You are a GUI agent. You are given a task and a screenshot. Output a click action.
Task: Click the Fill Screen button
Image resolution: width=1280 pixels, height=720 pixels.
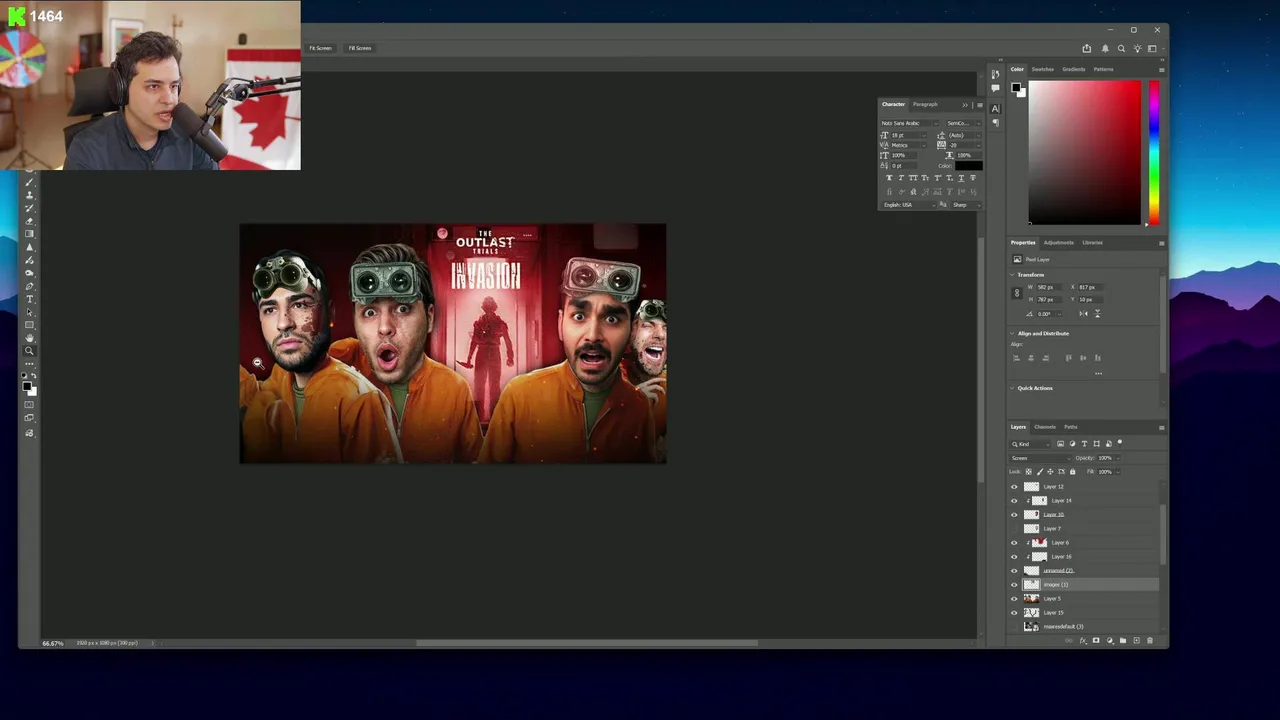360,48
